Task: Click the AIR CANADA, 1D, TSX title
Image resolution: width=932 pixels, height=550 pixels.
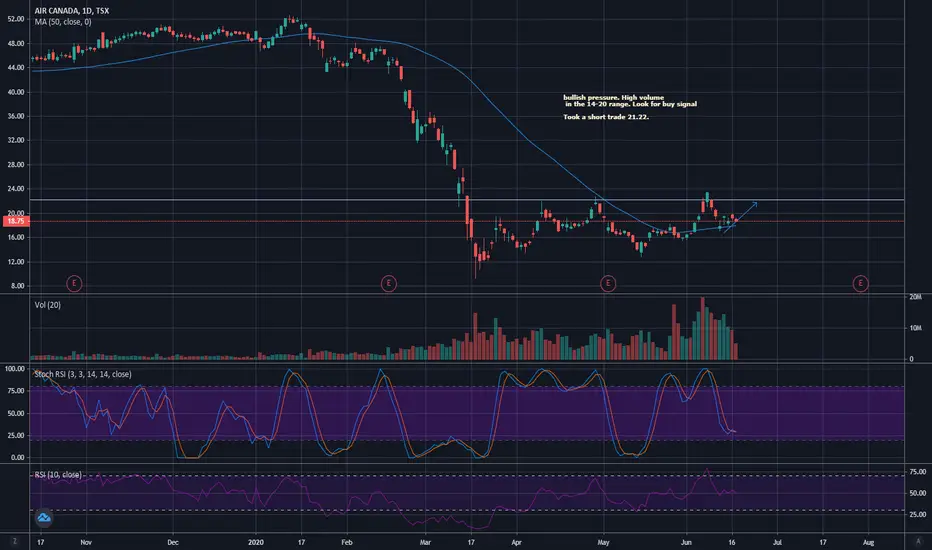Action: (x=71, y=11)
